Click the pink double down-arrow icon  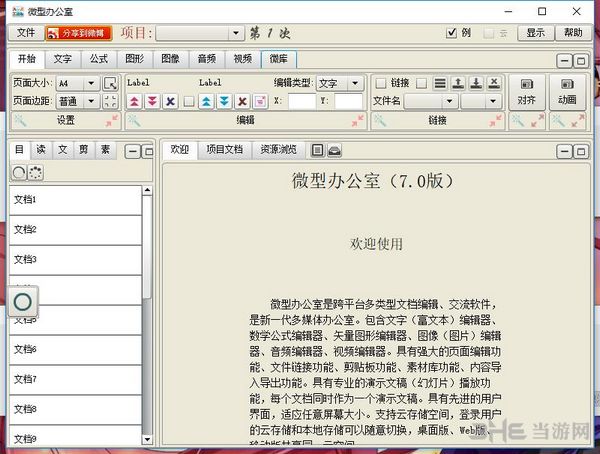tap(152, 101)
